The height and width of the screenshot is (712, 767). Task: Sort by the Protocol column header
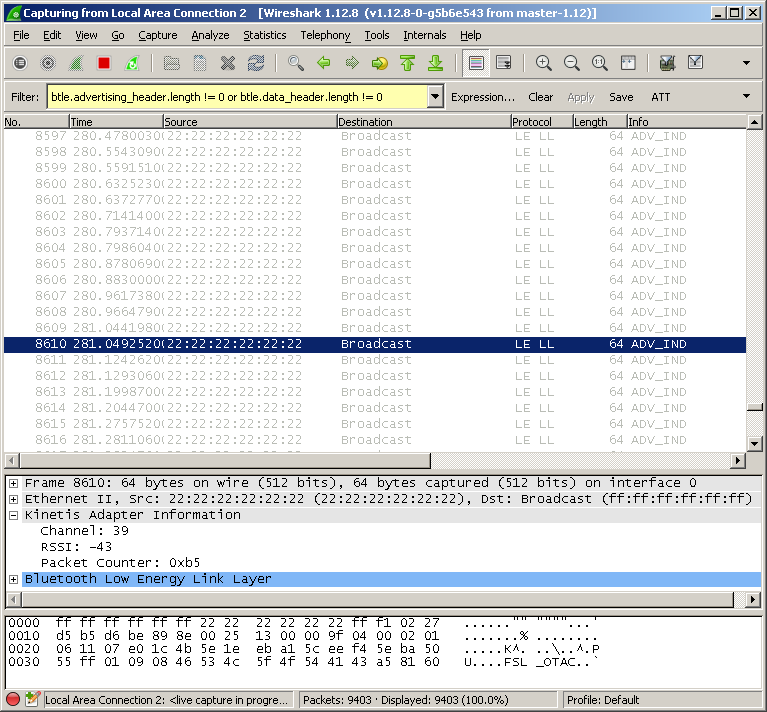541,122
